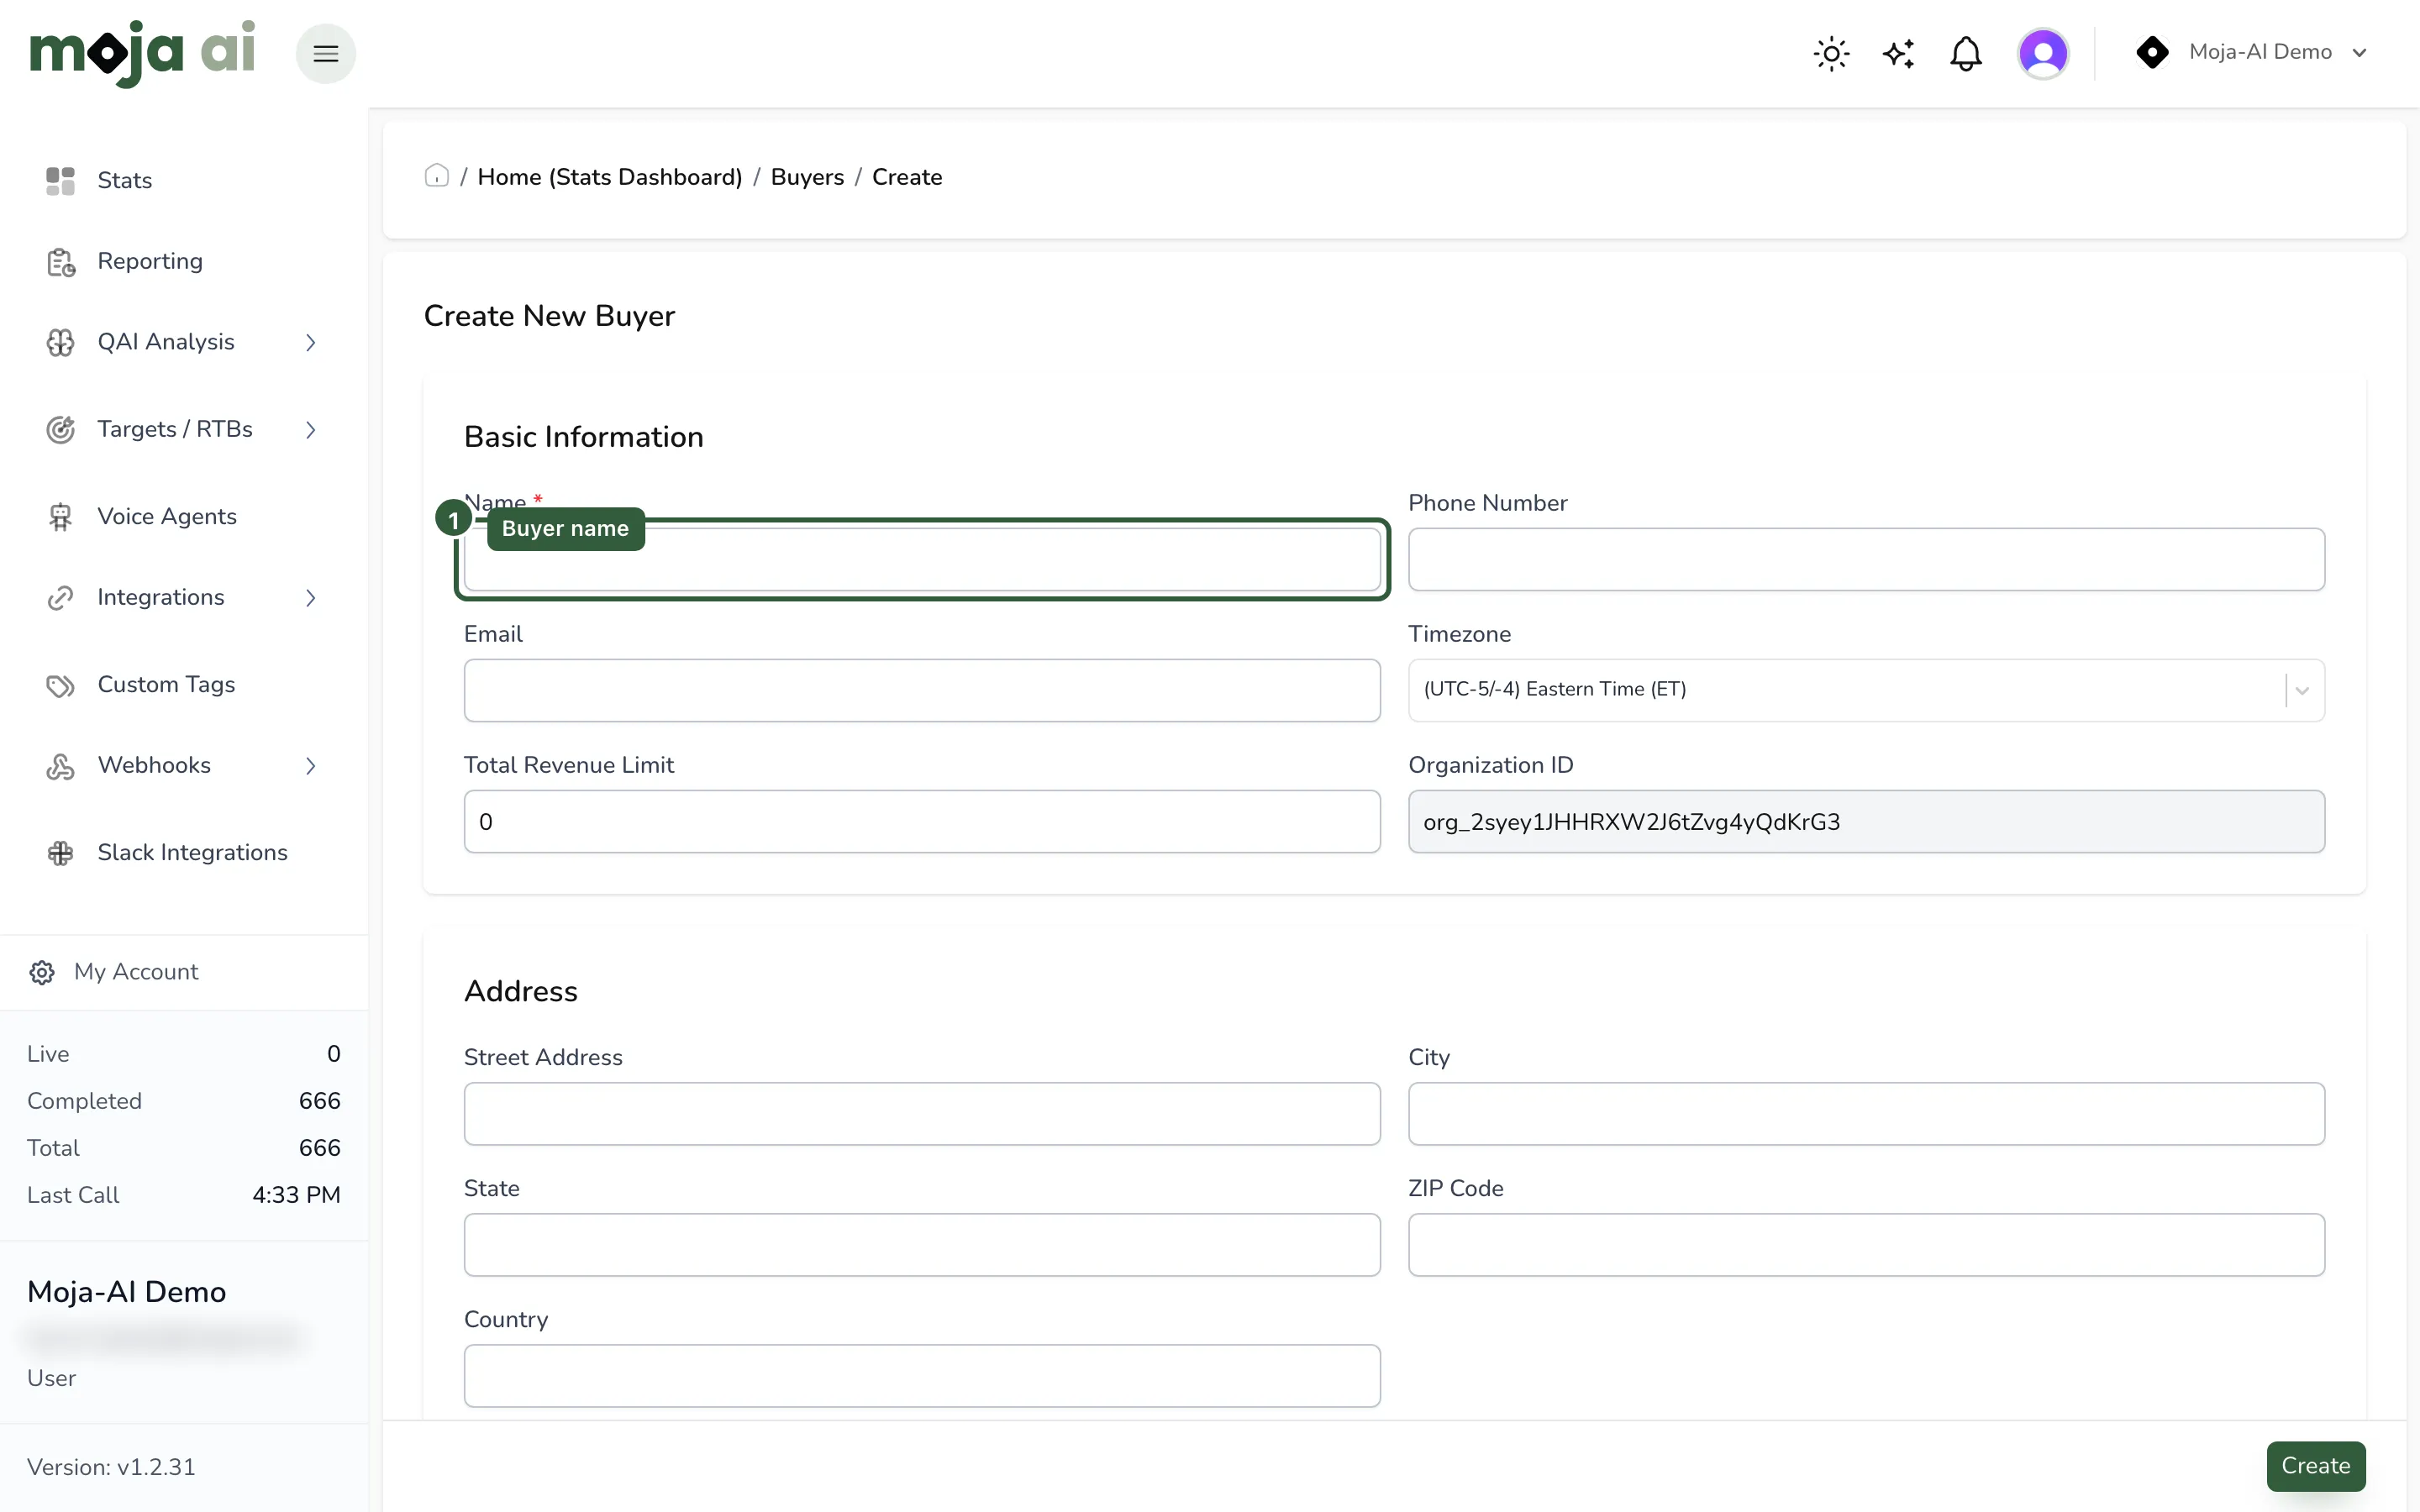Click the Basic Information heading
This screenshot has width=2420, height=1512.
click(x=584, y=437)
